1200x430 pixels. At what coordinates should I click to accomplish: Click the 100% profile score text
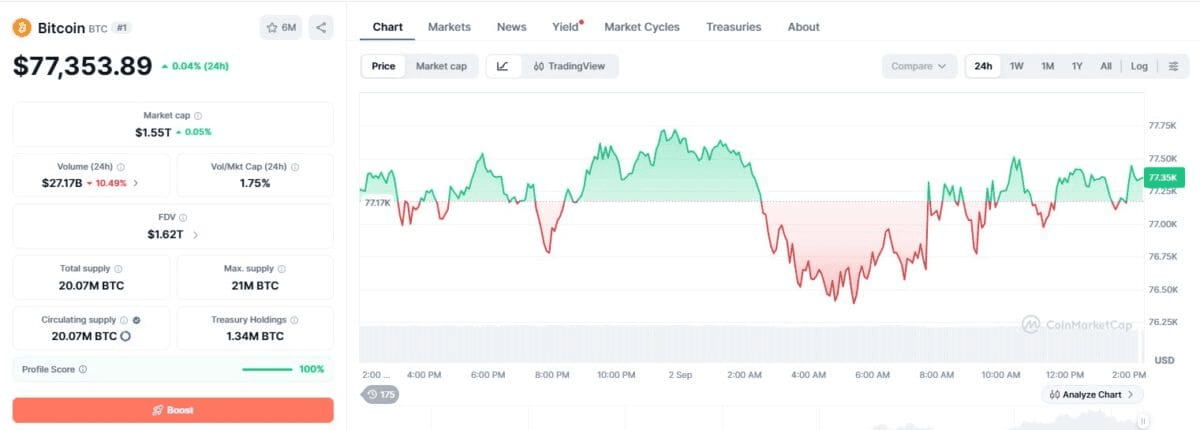[312, 369]
